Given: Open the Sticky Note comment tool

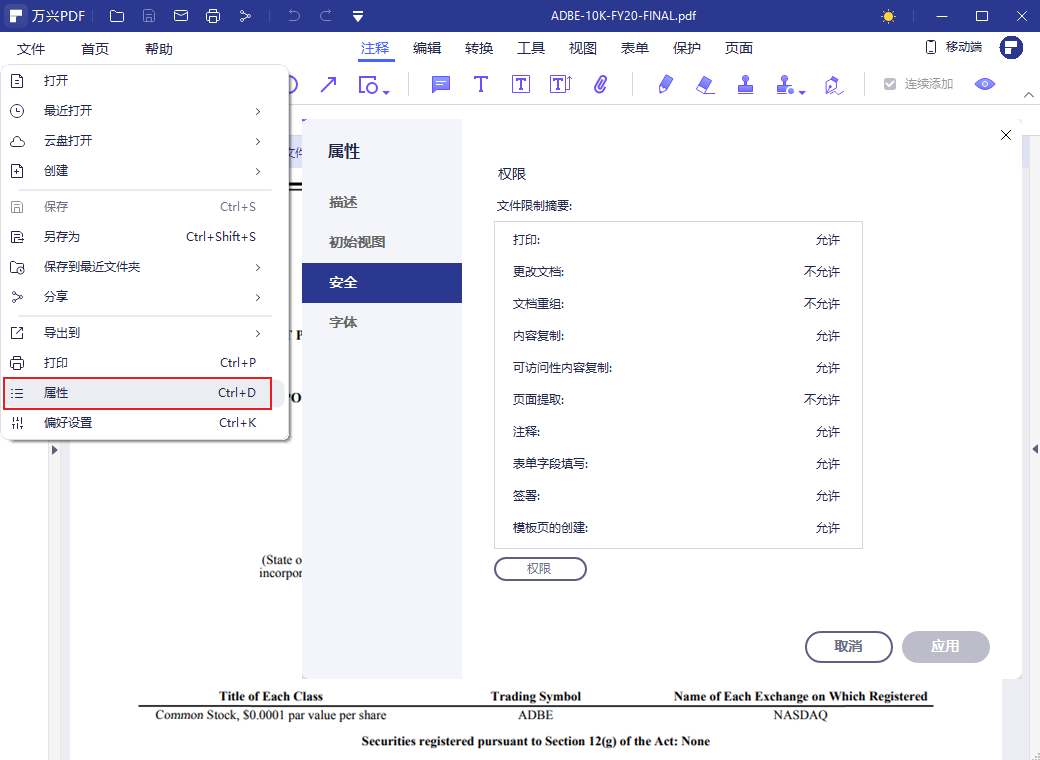Looking at the screenshot, I should [440, 85].
